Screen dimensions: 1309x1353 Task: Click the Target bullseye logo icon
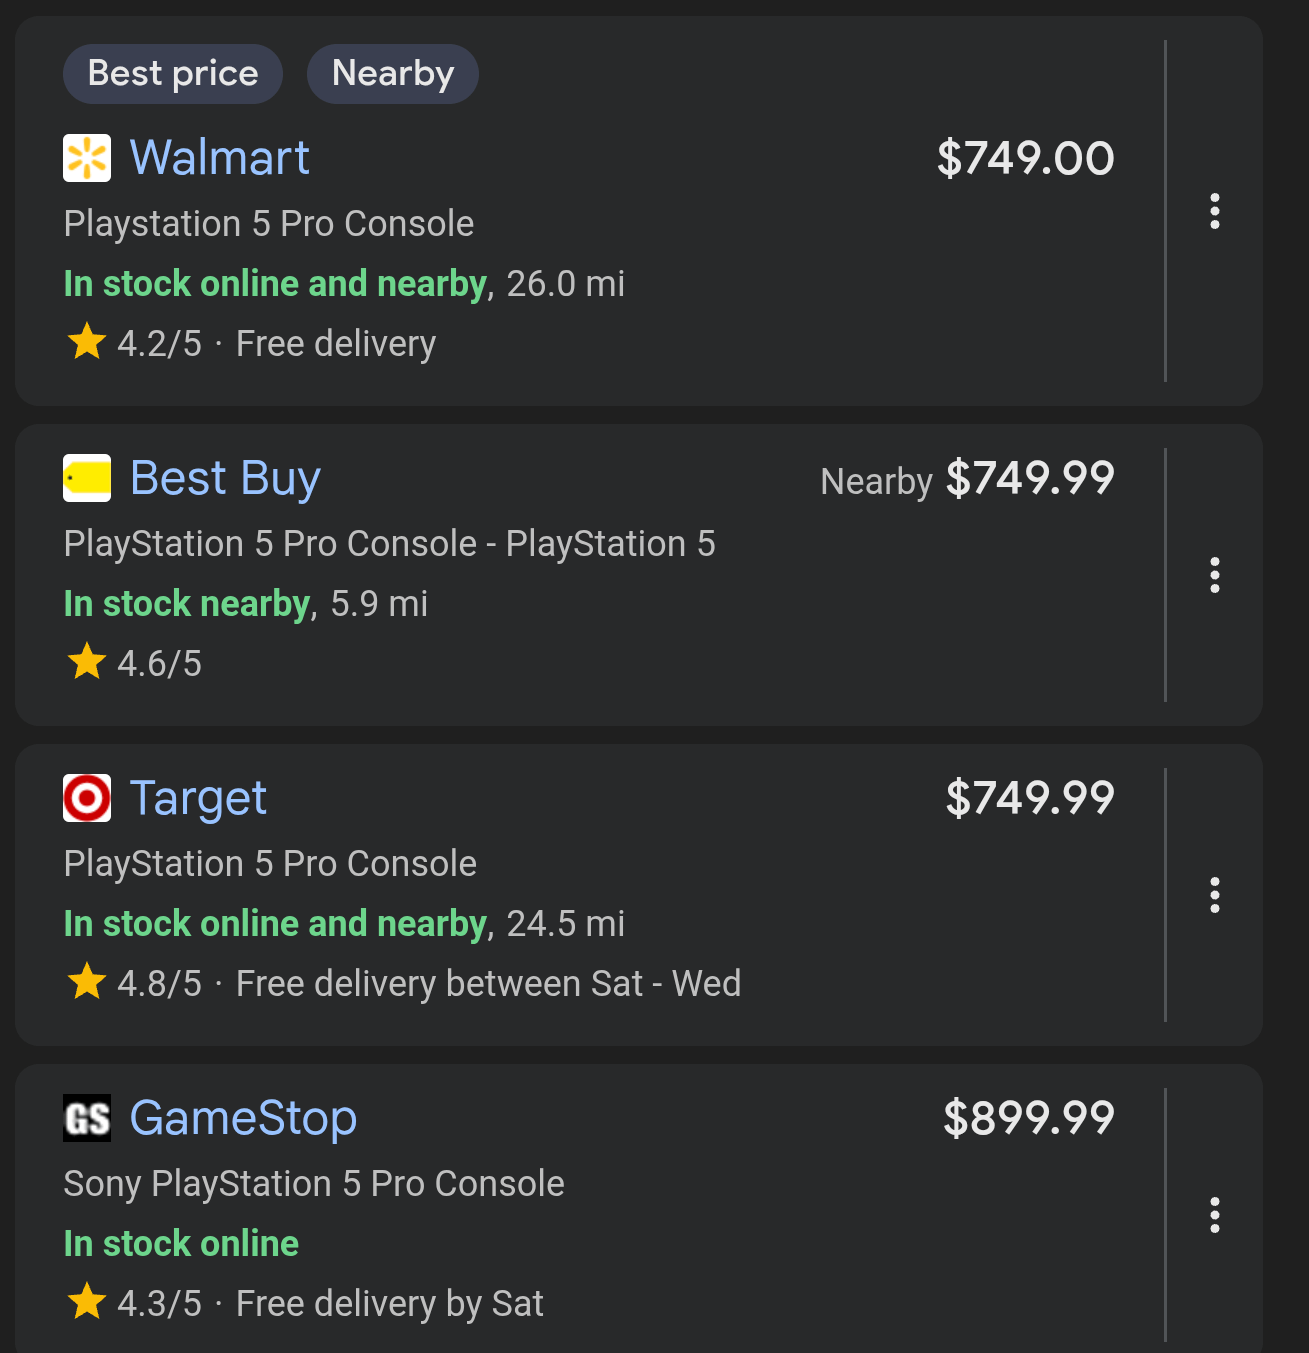(87, 798)
